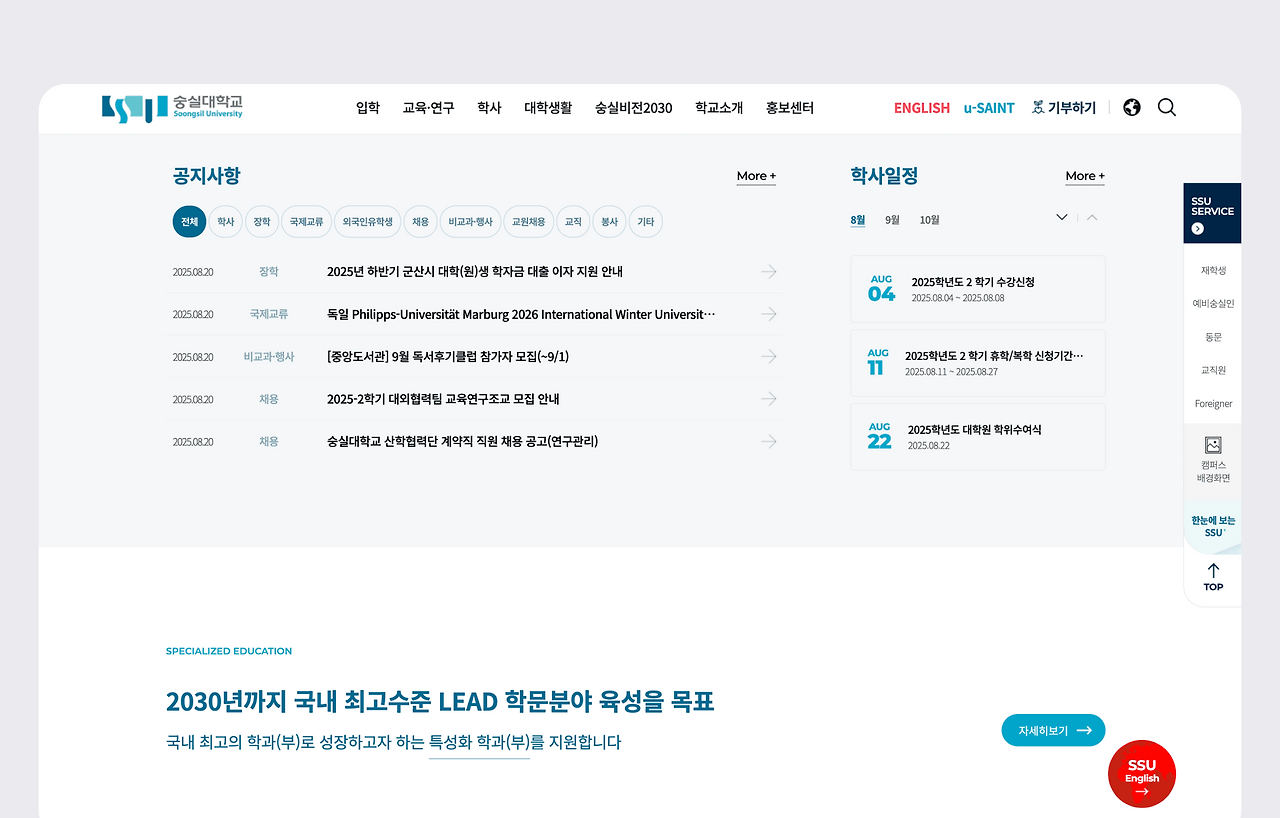Tap the circular SSU English button
The height and width of the screenshot is (818, 1280).
(x=1141, y=774)
